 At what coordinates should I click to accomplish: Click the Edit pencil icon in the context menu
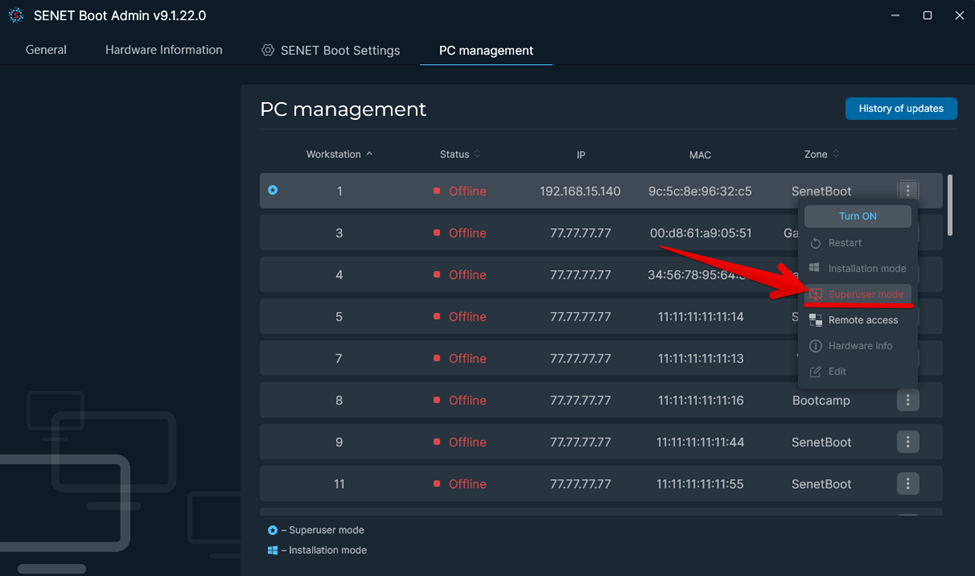point(816,371)
